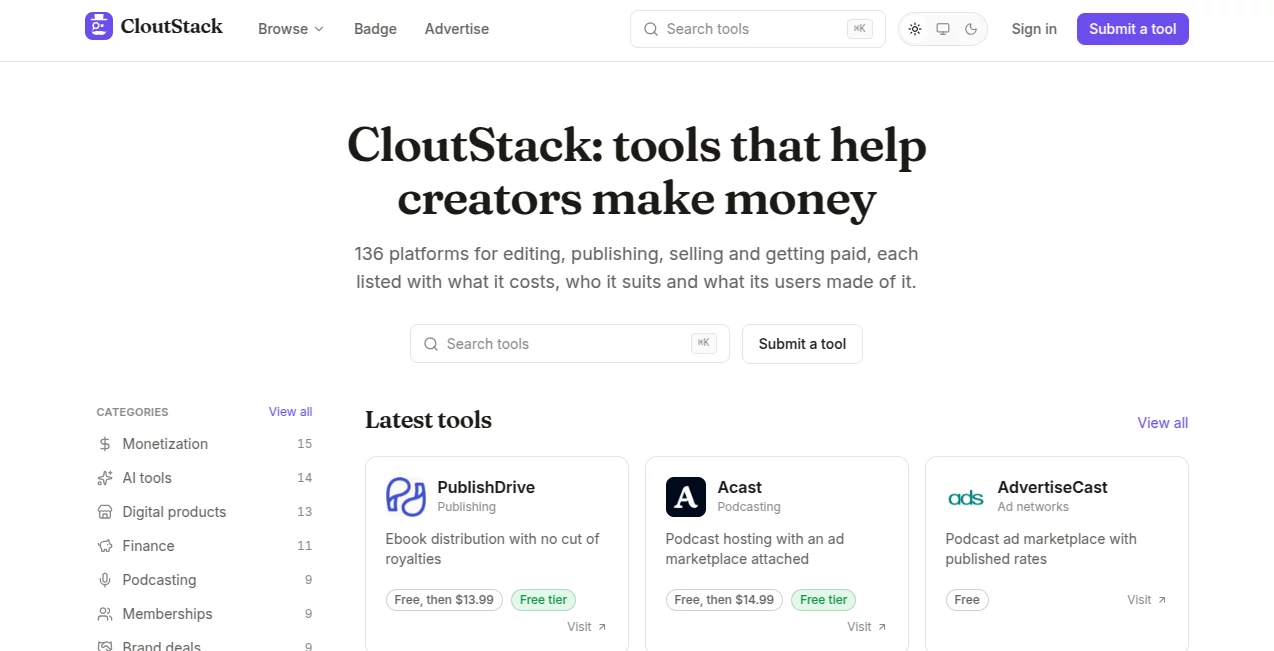Click Acast Free tier badge
Viewport: 1274px width, 651px height.
(823, 600)
